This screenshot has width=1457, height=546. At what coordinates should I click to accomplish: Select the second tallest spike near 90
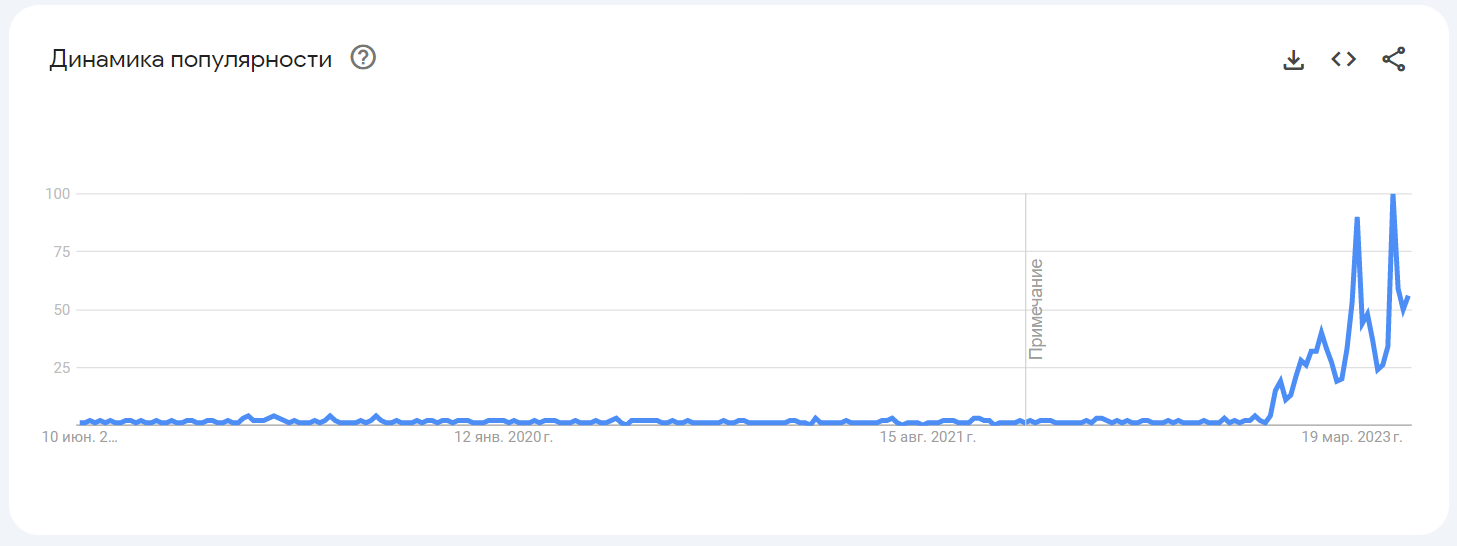click(x=1357, y=218)
